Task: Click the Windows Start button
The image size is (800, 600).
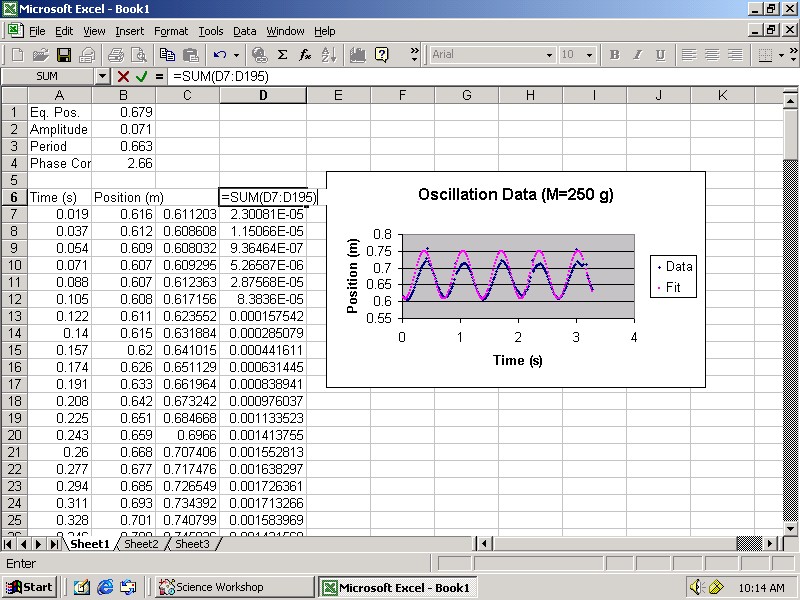Action: point(30,587)
